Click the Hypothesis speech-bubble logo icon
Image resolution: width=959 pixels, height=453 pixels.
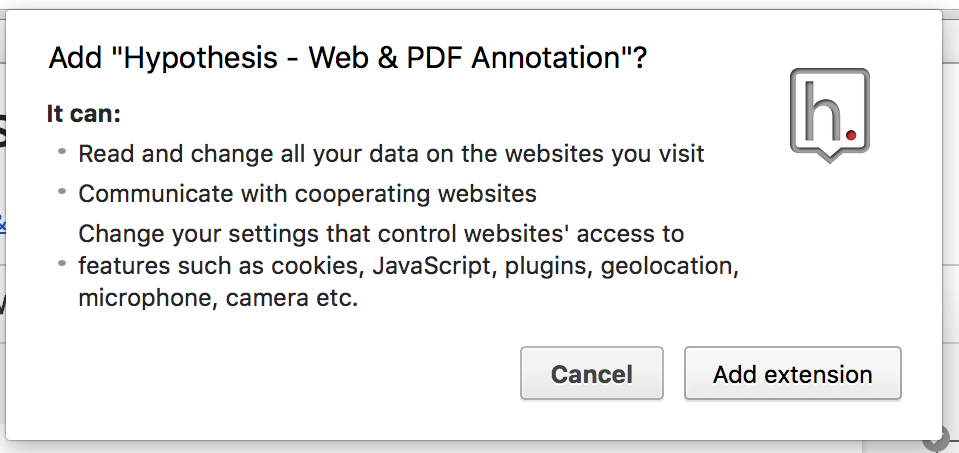[x=829, y=115]
